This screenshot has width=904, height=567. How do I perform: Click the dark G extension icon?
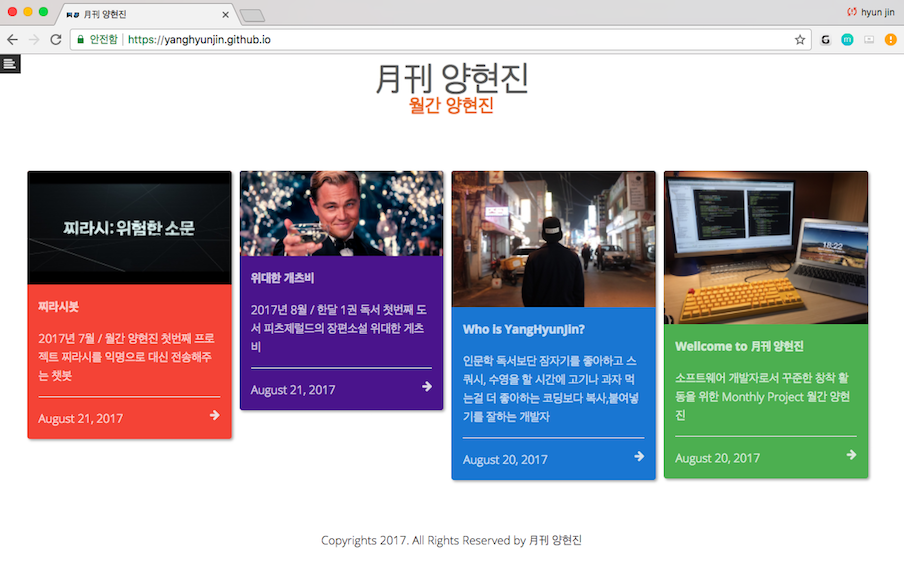(x=826, y=40)
